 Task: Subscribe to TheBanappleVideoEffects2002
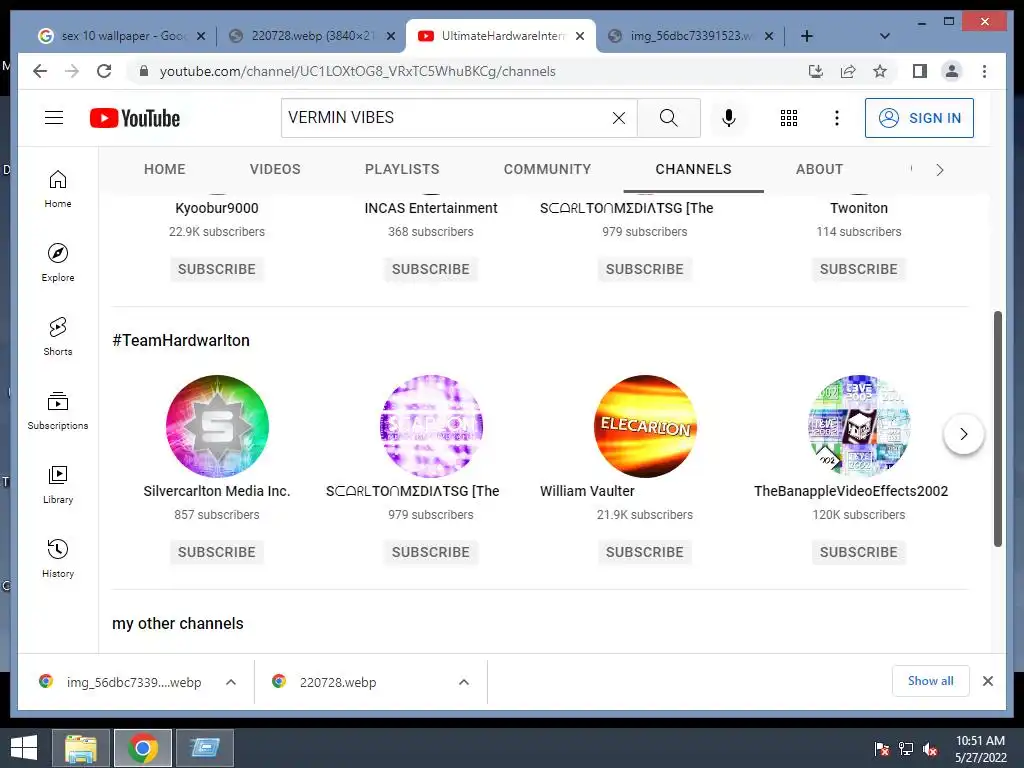859,552
